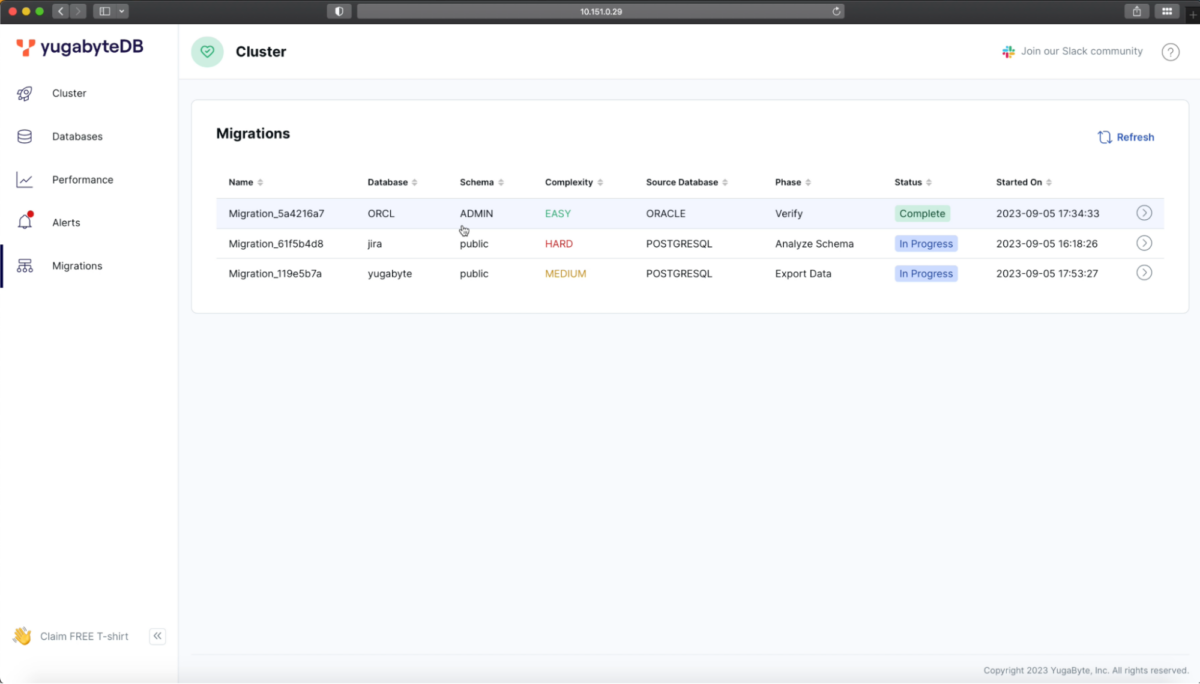
Task: Expand details for Migration_61f5b4d8
Action: [x=1144, y=243]
